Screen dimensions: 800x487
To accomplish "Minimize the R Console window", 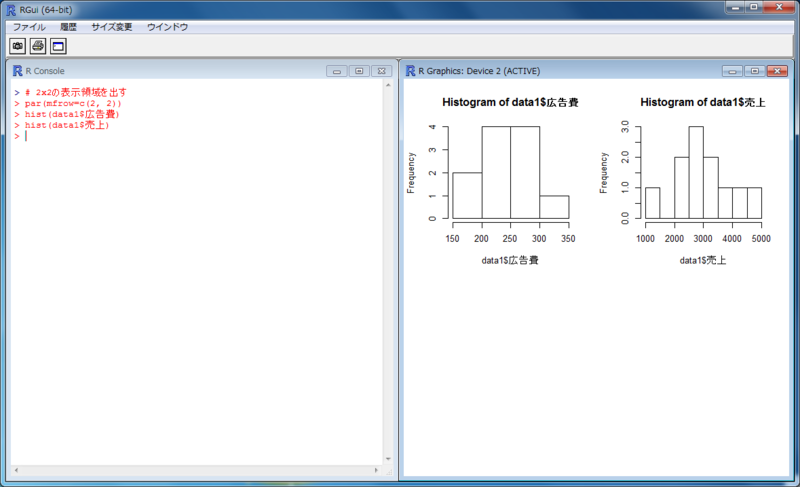I will click(337, 71).
